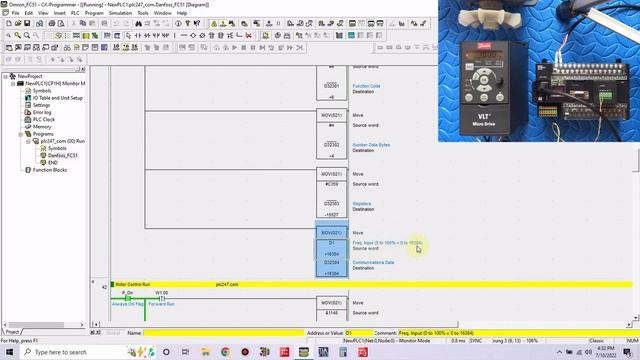Insert a New Closed Contact tool
Viewport: 640px width, 360px height.
pyautogui.click(x=147, y=36)
